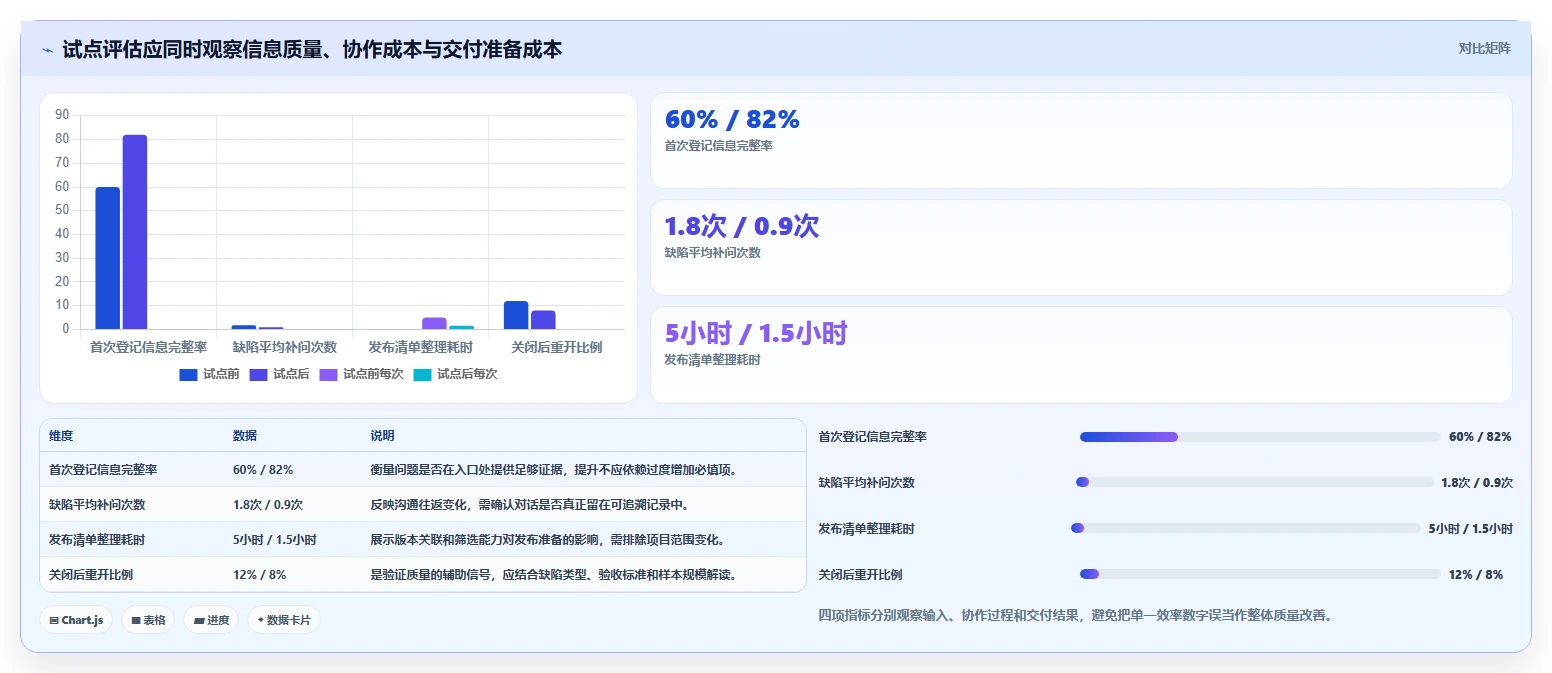Image resolution: width=1552 pixels, height=673 pixels.
Task: Click the 对比矩阵 label in header
Action: coord(1484,48)
